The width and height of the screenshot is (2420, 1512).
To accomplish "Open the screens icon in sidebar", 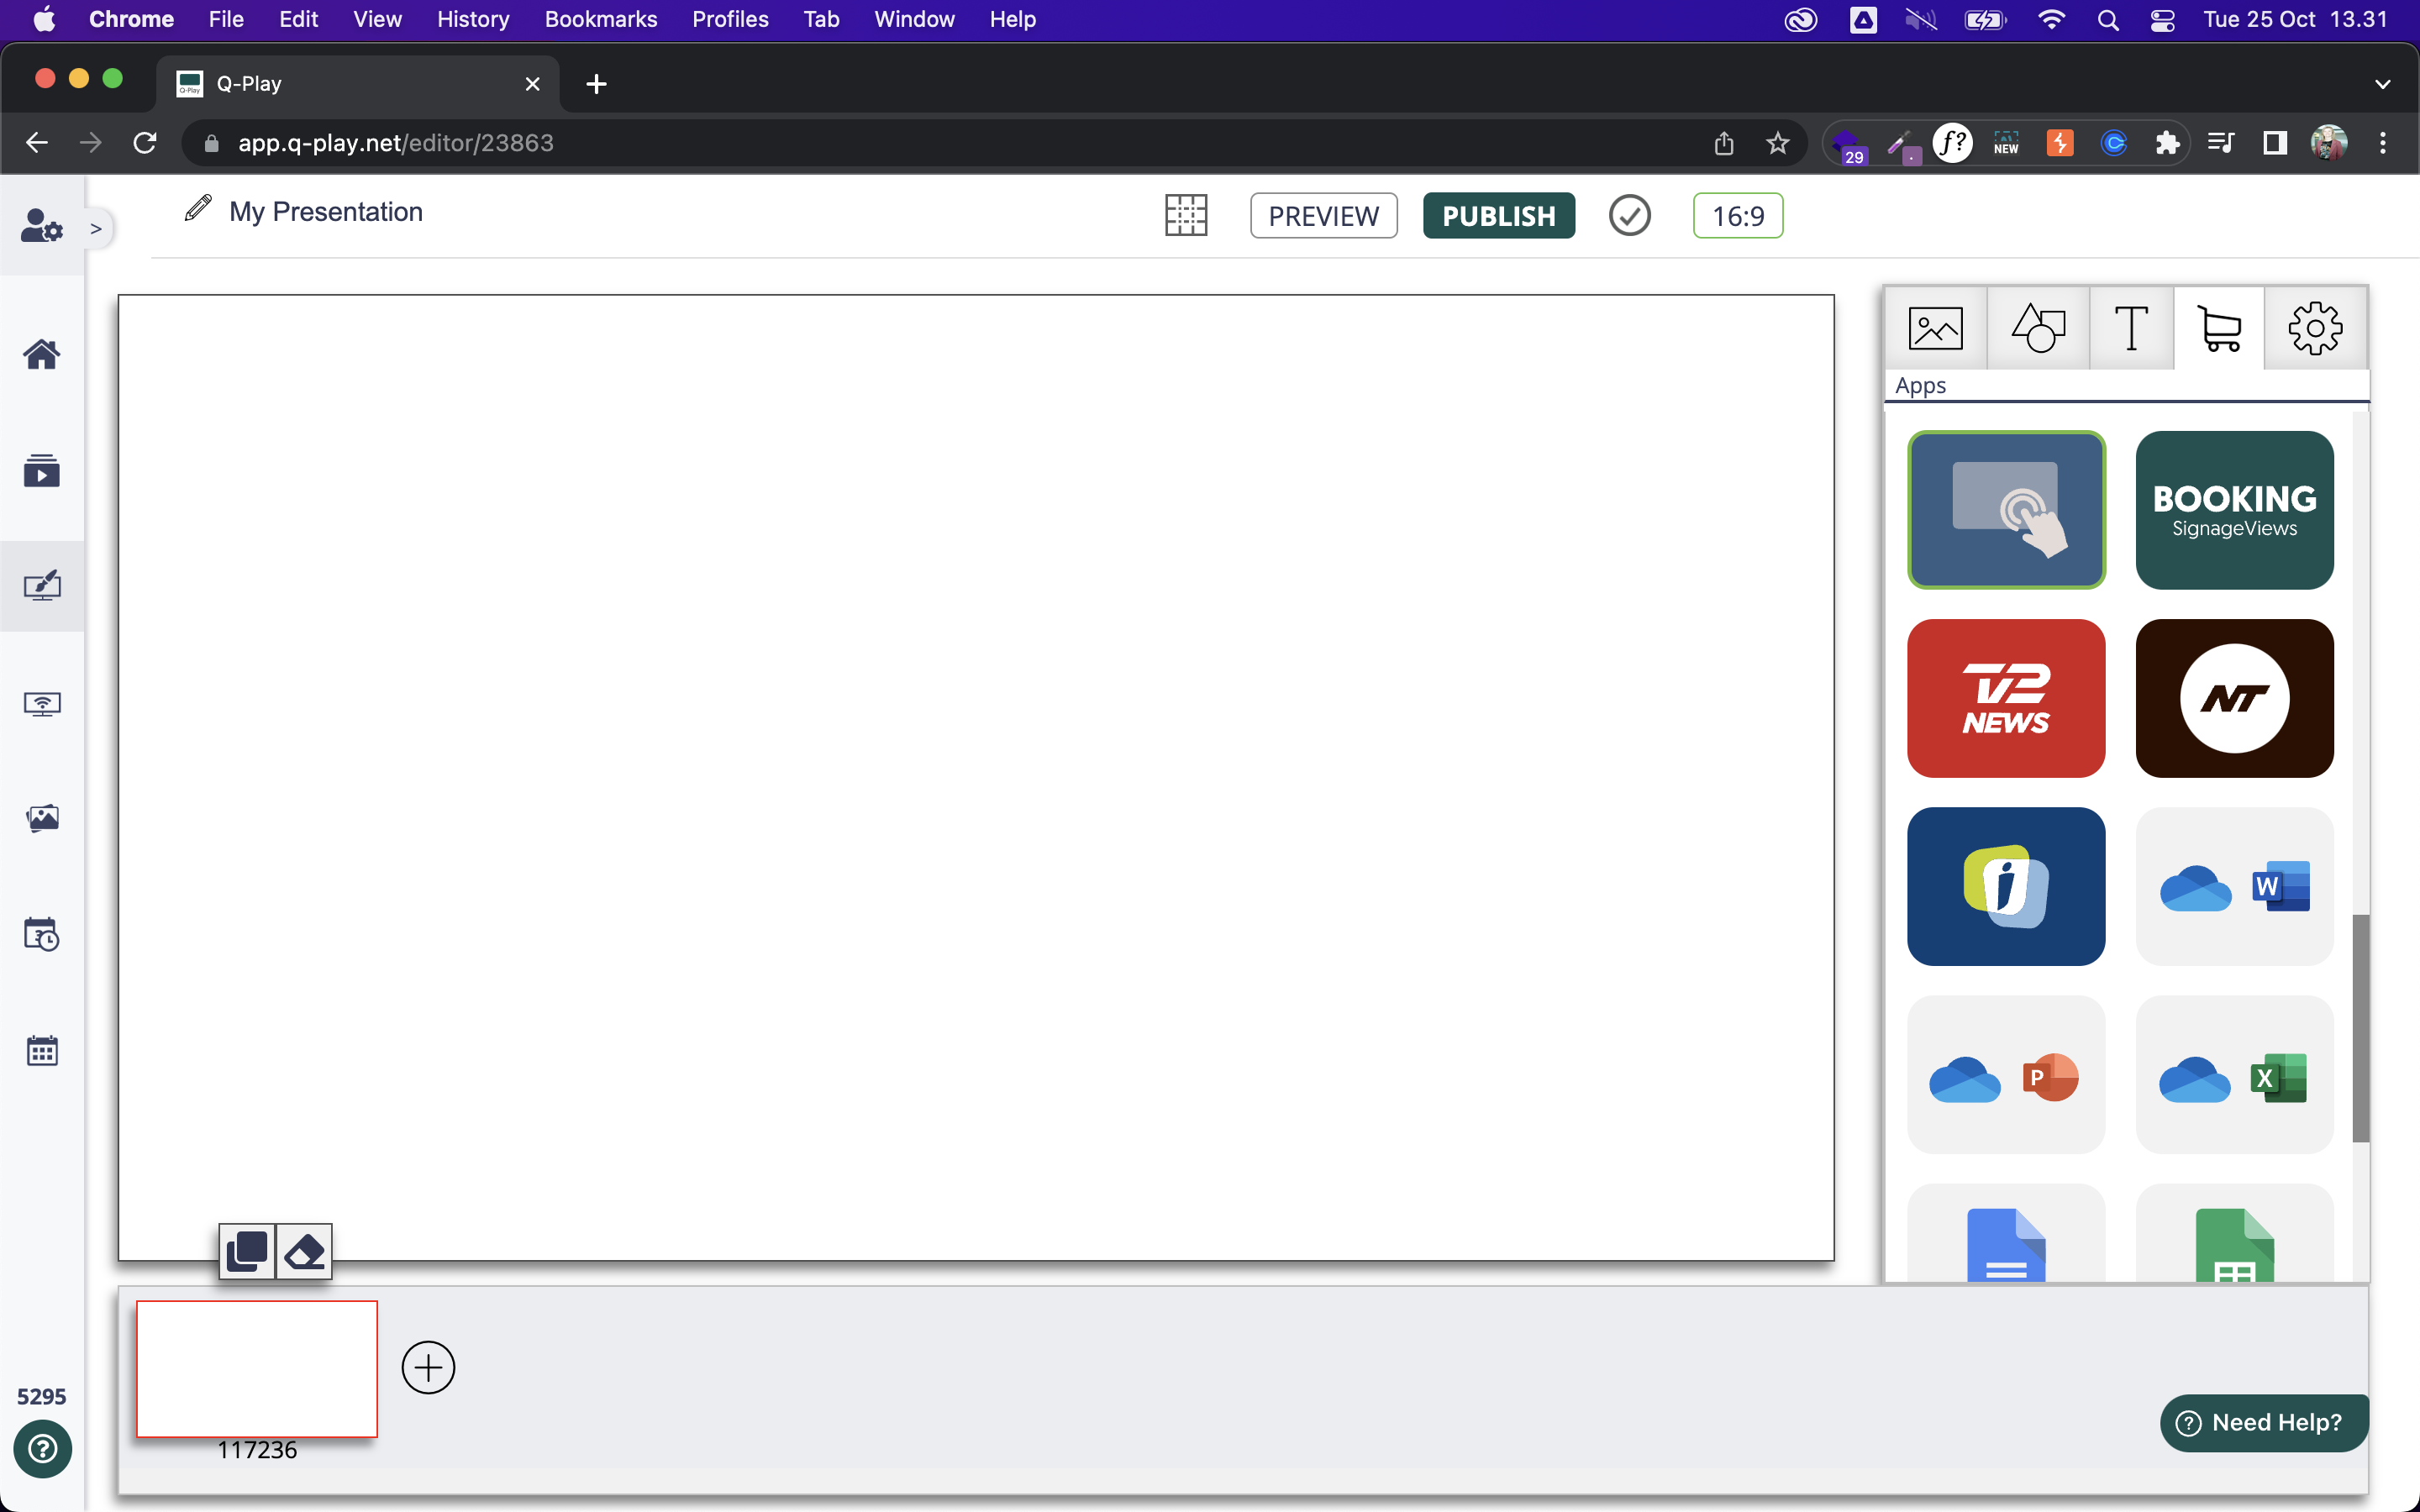I will 42,704.
